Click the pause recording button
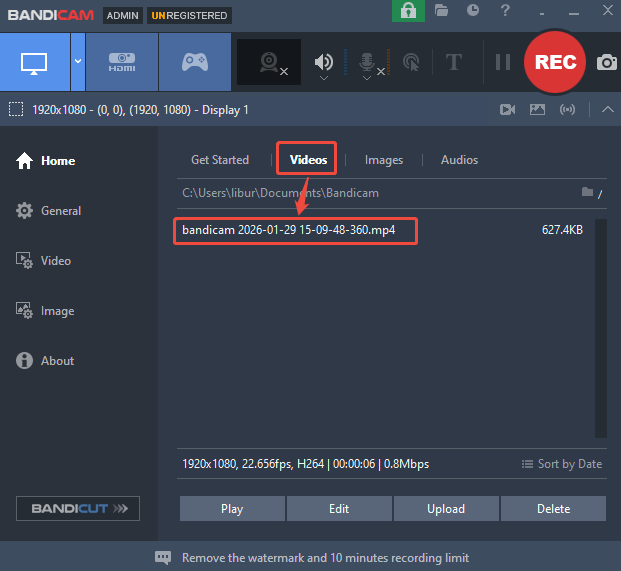Image resolution: width=621 pixels, height=571 pixels. point(503,62)
